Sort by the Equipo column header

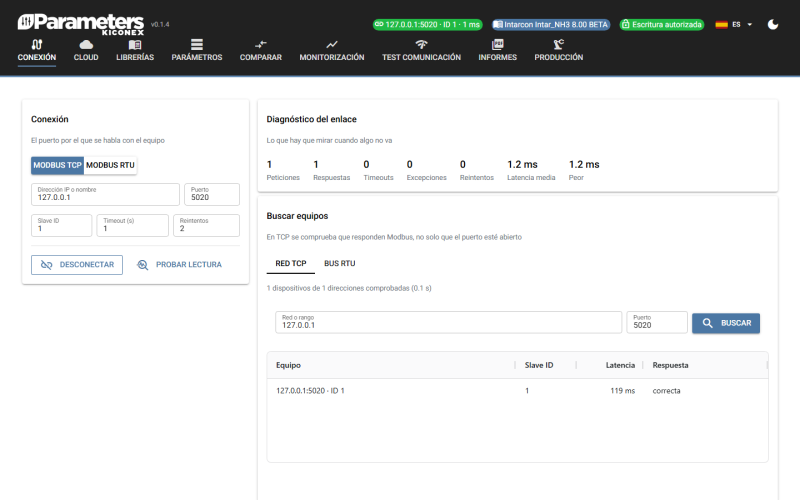tap(288, 365)
